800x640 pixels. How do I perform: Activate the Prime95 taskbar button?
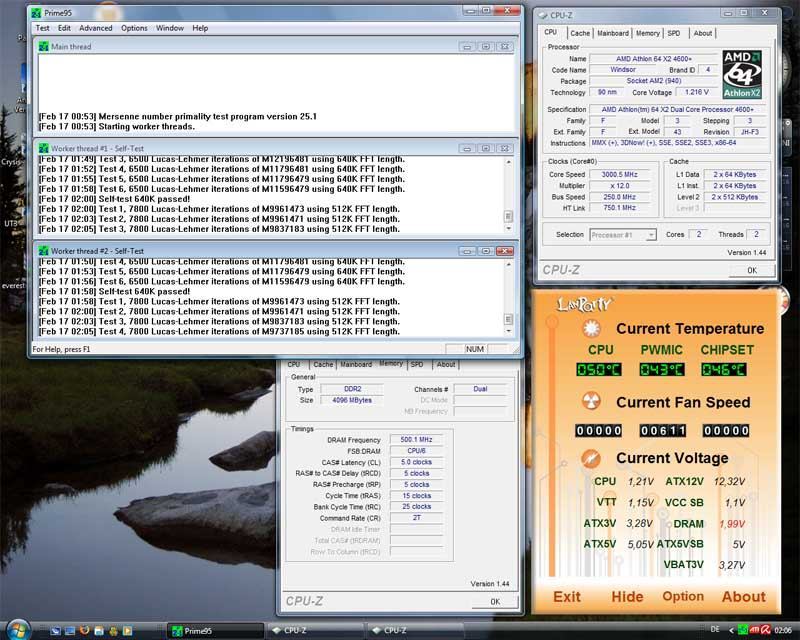click(215, 631)
